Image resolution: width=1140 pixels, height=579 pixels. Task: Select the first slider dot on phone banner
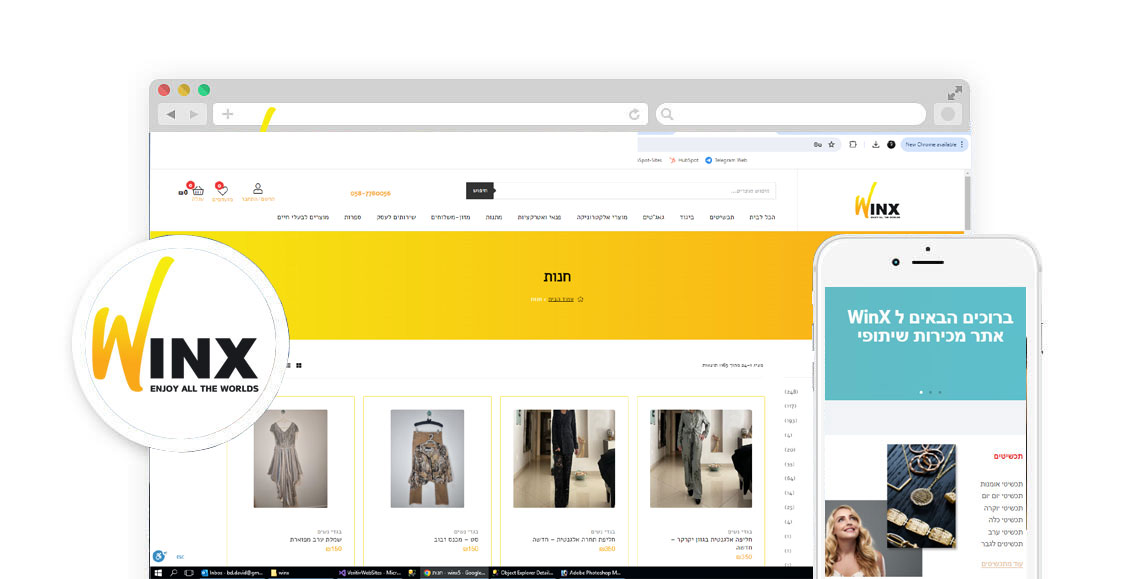[921, 392]
